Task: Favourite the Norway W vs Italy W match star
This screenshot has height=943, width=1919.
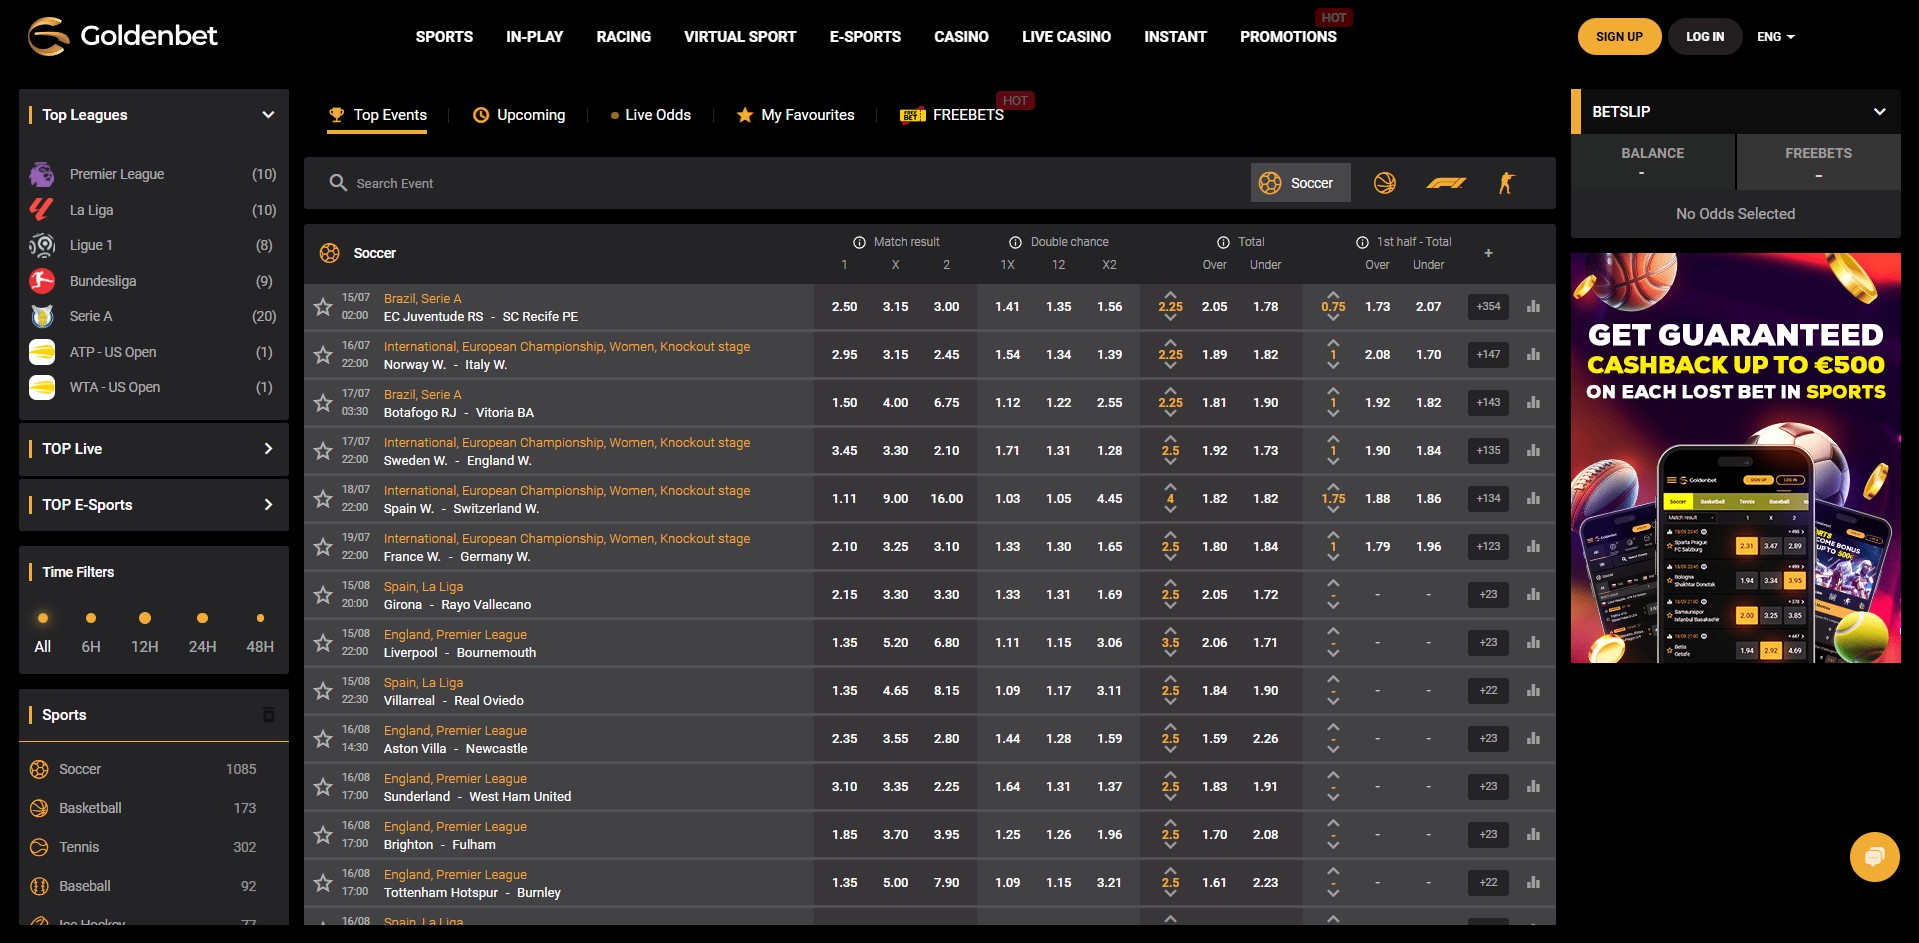Action: pyautogui.click(x=322, y=354)
